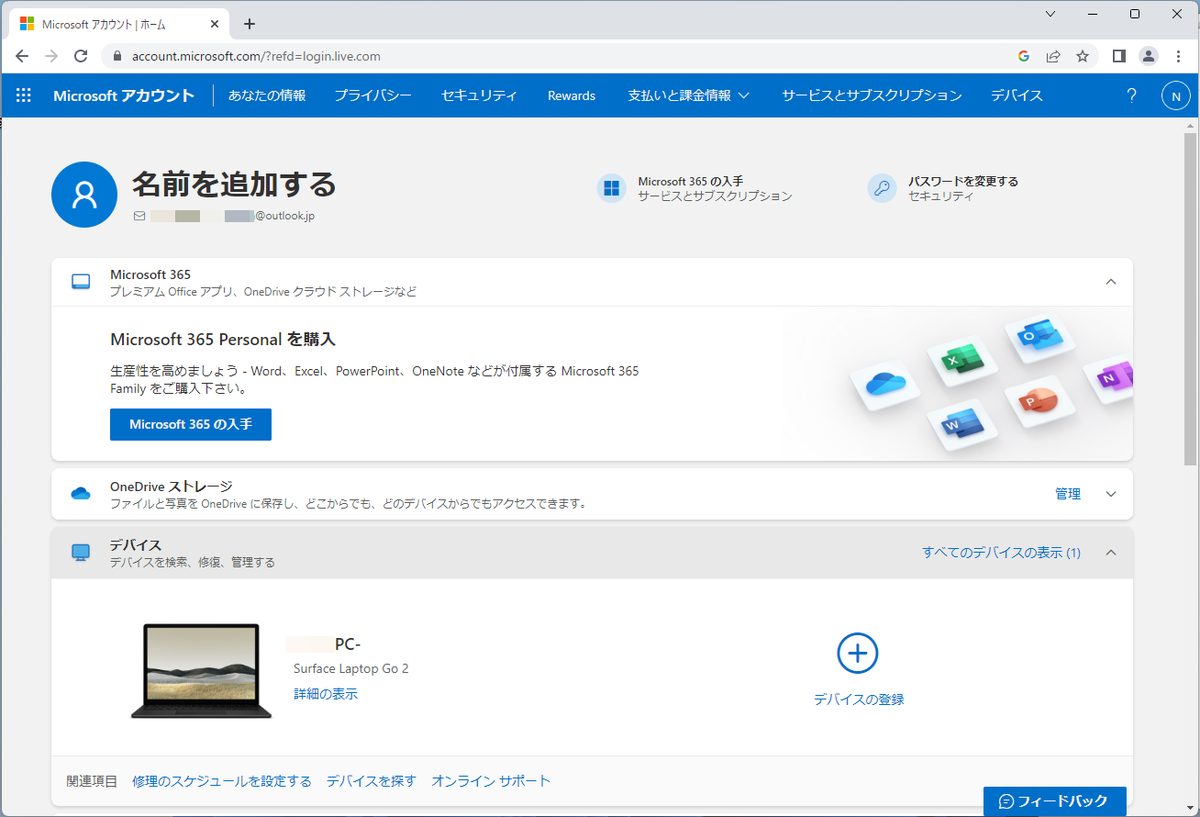
Task: Click the Microsoft 365 laptop section icon
Action: click(x=81, y=282)
